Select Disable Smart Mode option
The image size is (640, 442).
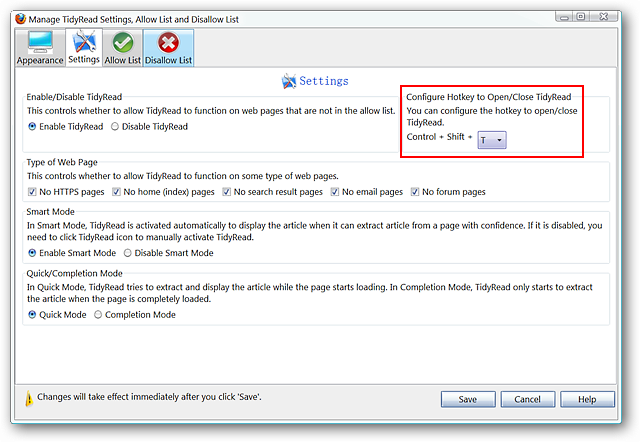coord(128,253)
